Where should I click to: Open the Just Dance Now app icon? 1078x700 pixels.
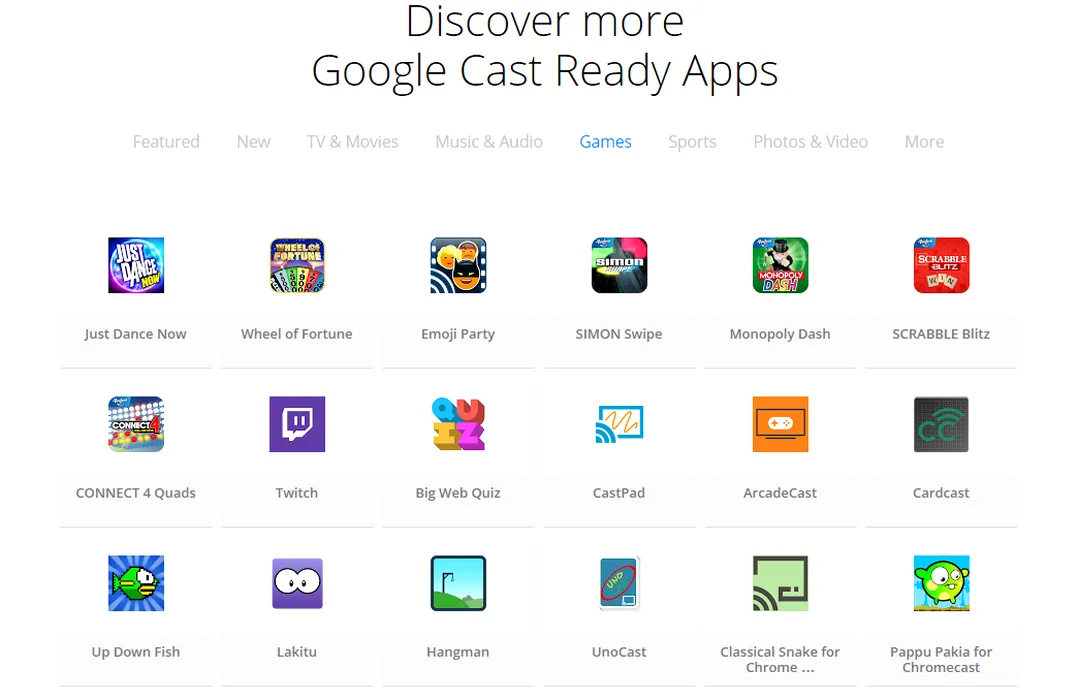pos(135,265)
